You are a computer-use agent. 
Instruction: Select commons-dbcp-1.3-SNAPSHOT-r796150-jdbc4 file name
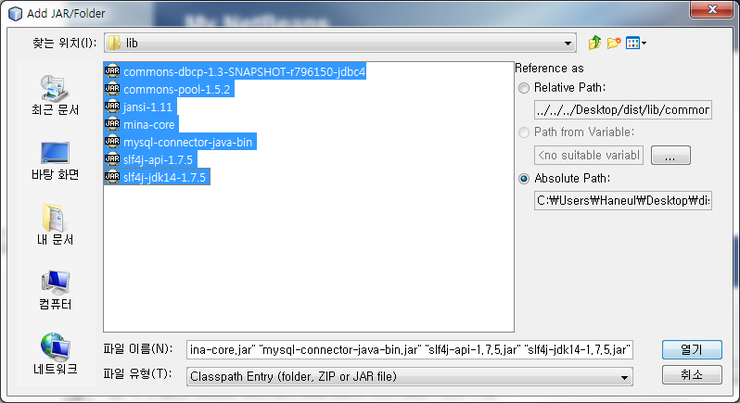point(244,72)
